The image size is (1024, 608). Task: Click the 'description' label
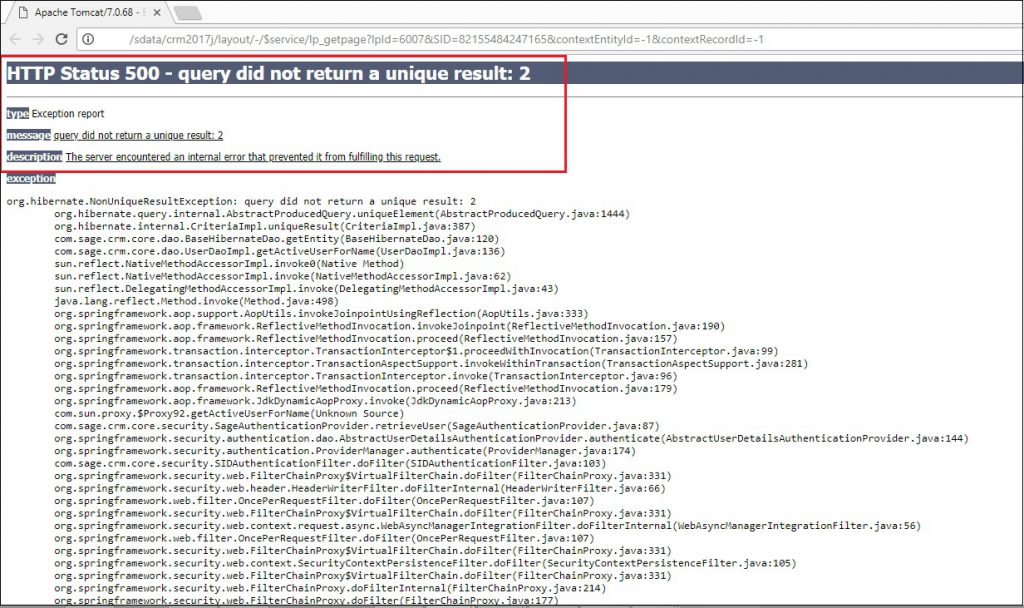(x=34, y=157)
